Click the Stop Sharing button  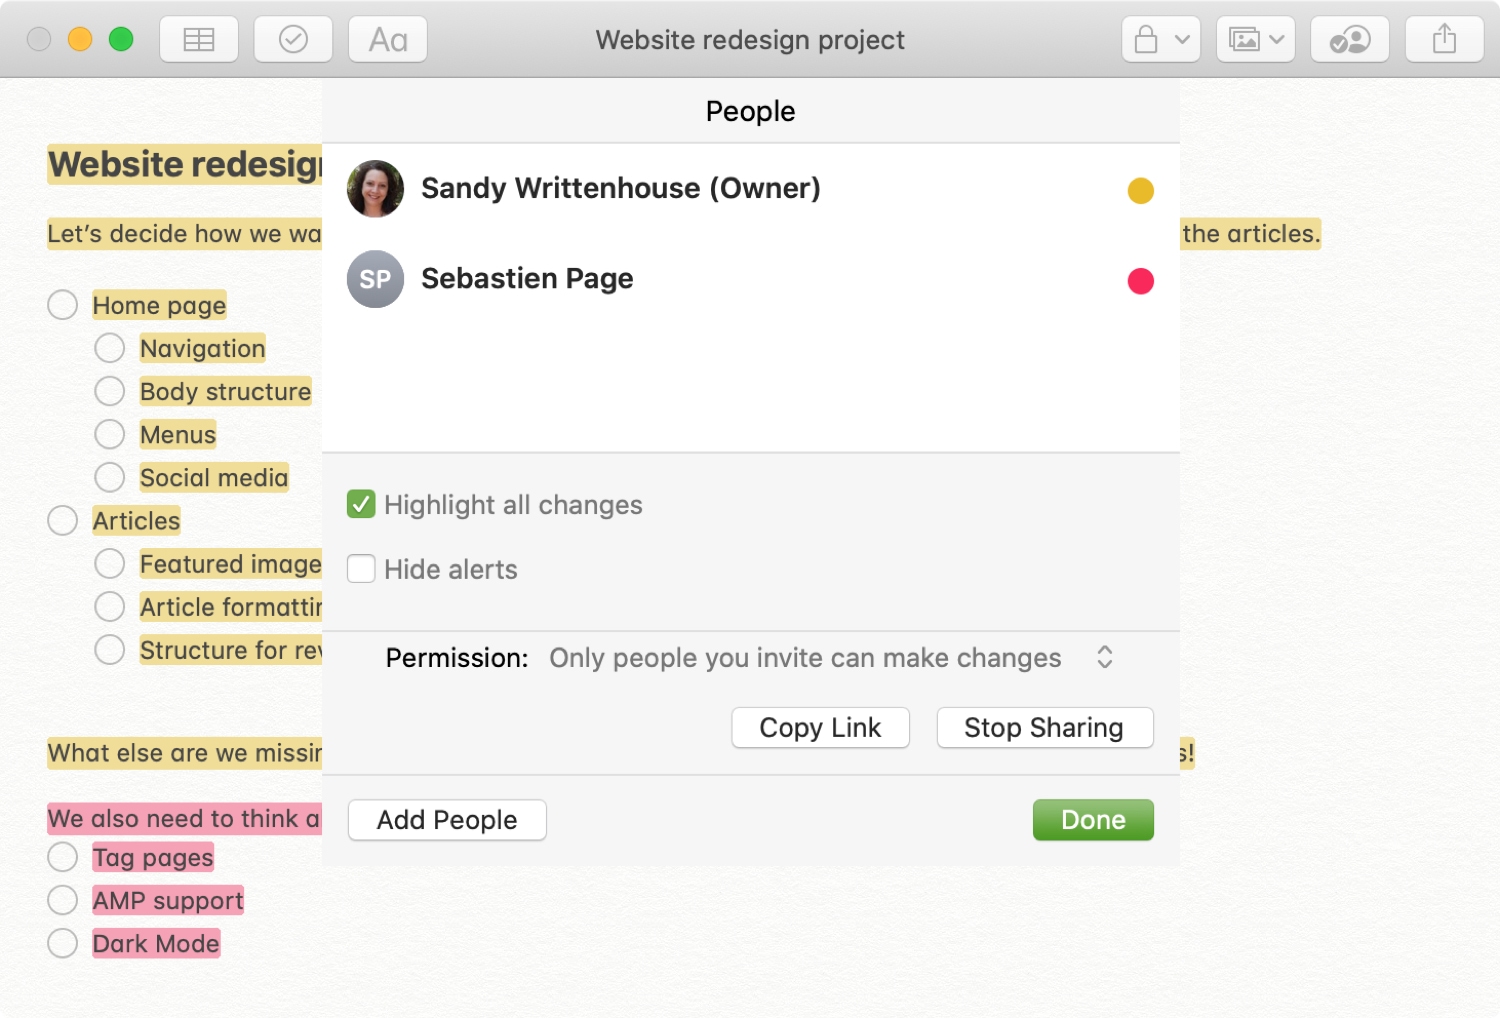(x=1044, y=728)
